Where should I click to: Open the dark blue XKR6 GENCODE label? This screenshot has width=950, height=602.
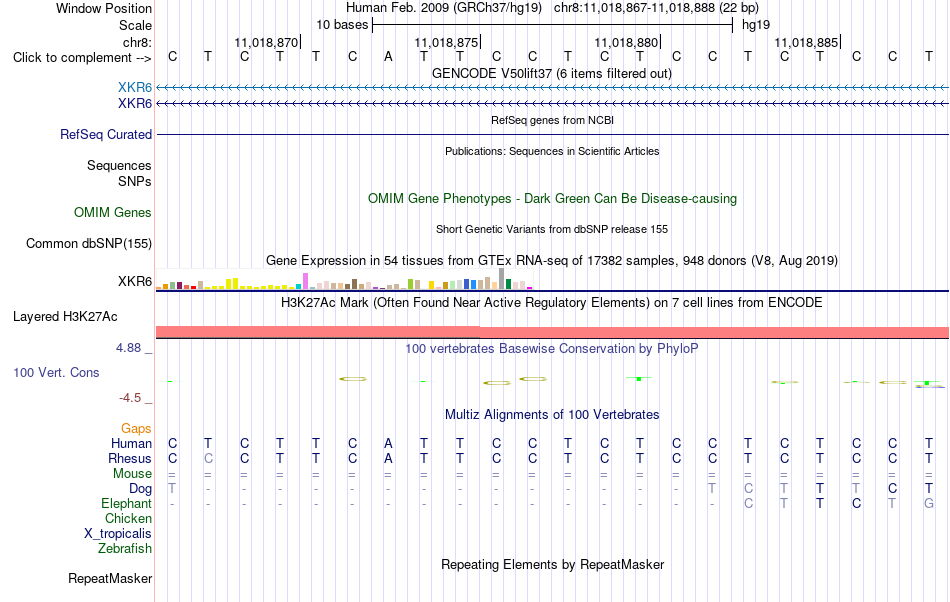tap(135, 104)
